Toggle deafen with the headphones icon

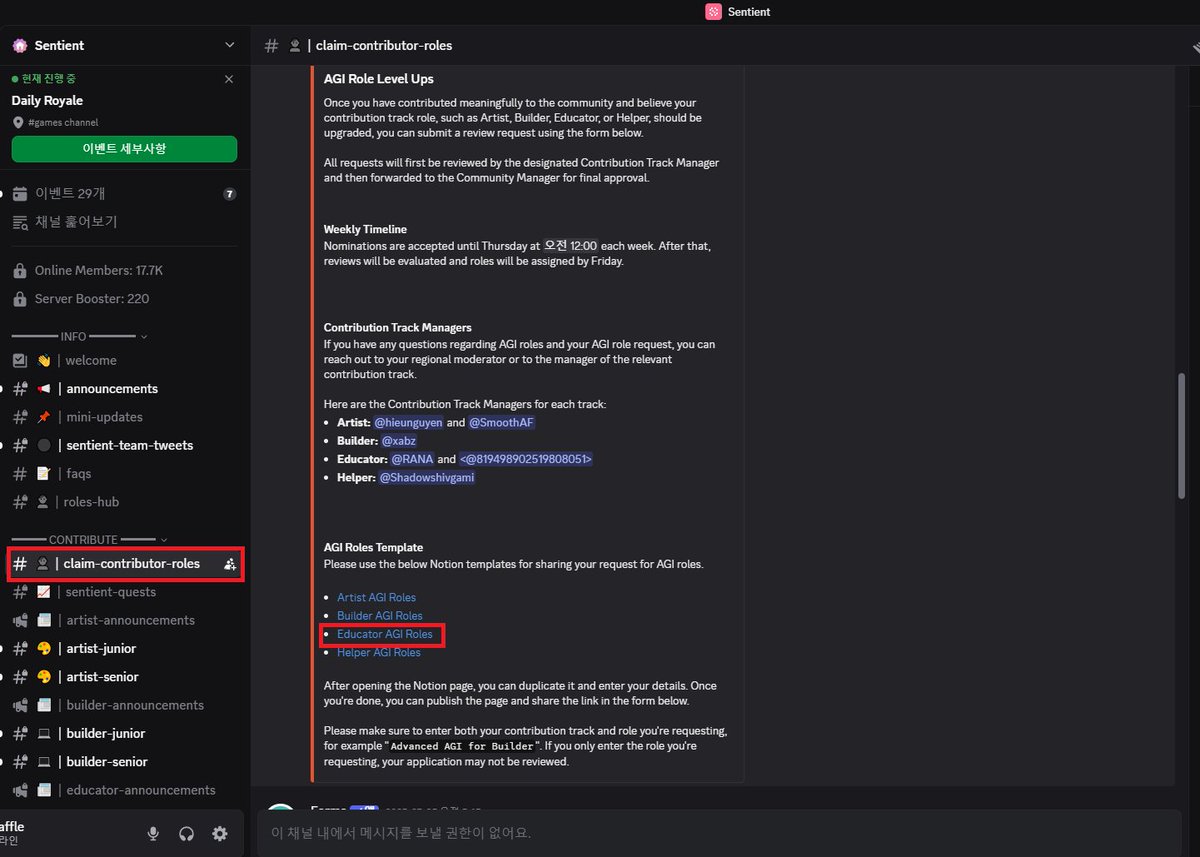click(186, 833)
